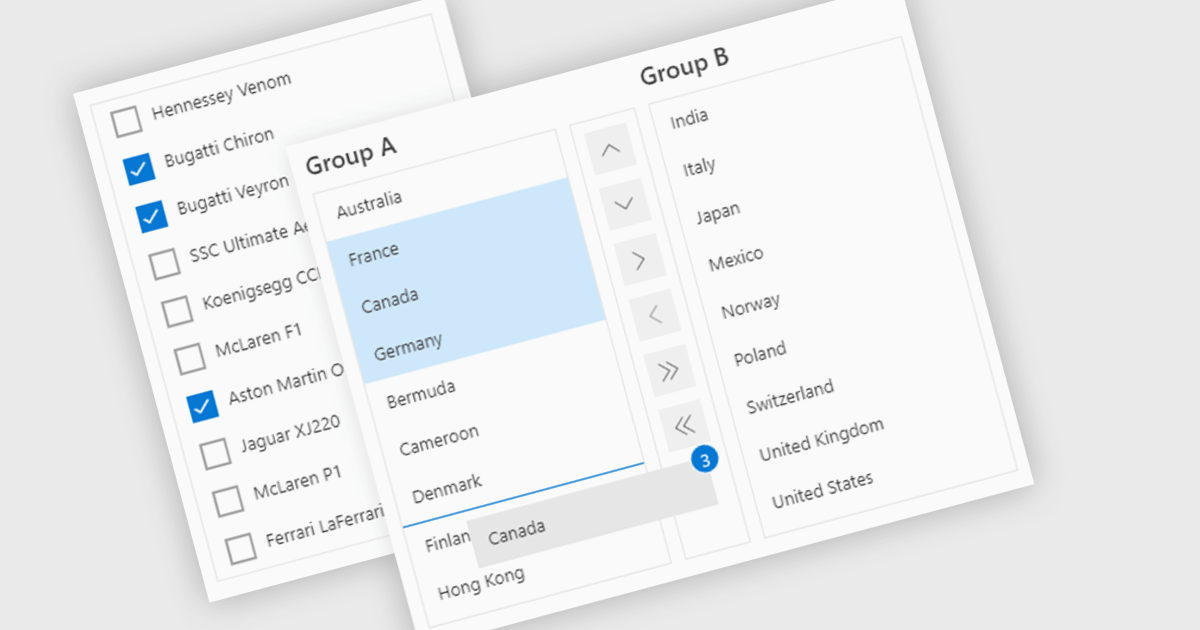The height and width of the screenshot is (630, 1200).
Task: Uncheck the Aston Martin checkbox
Action: tap(203, 406)
